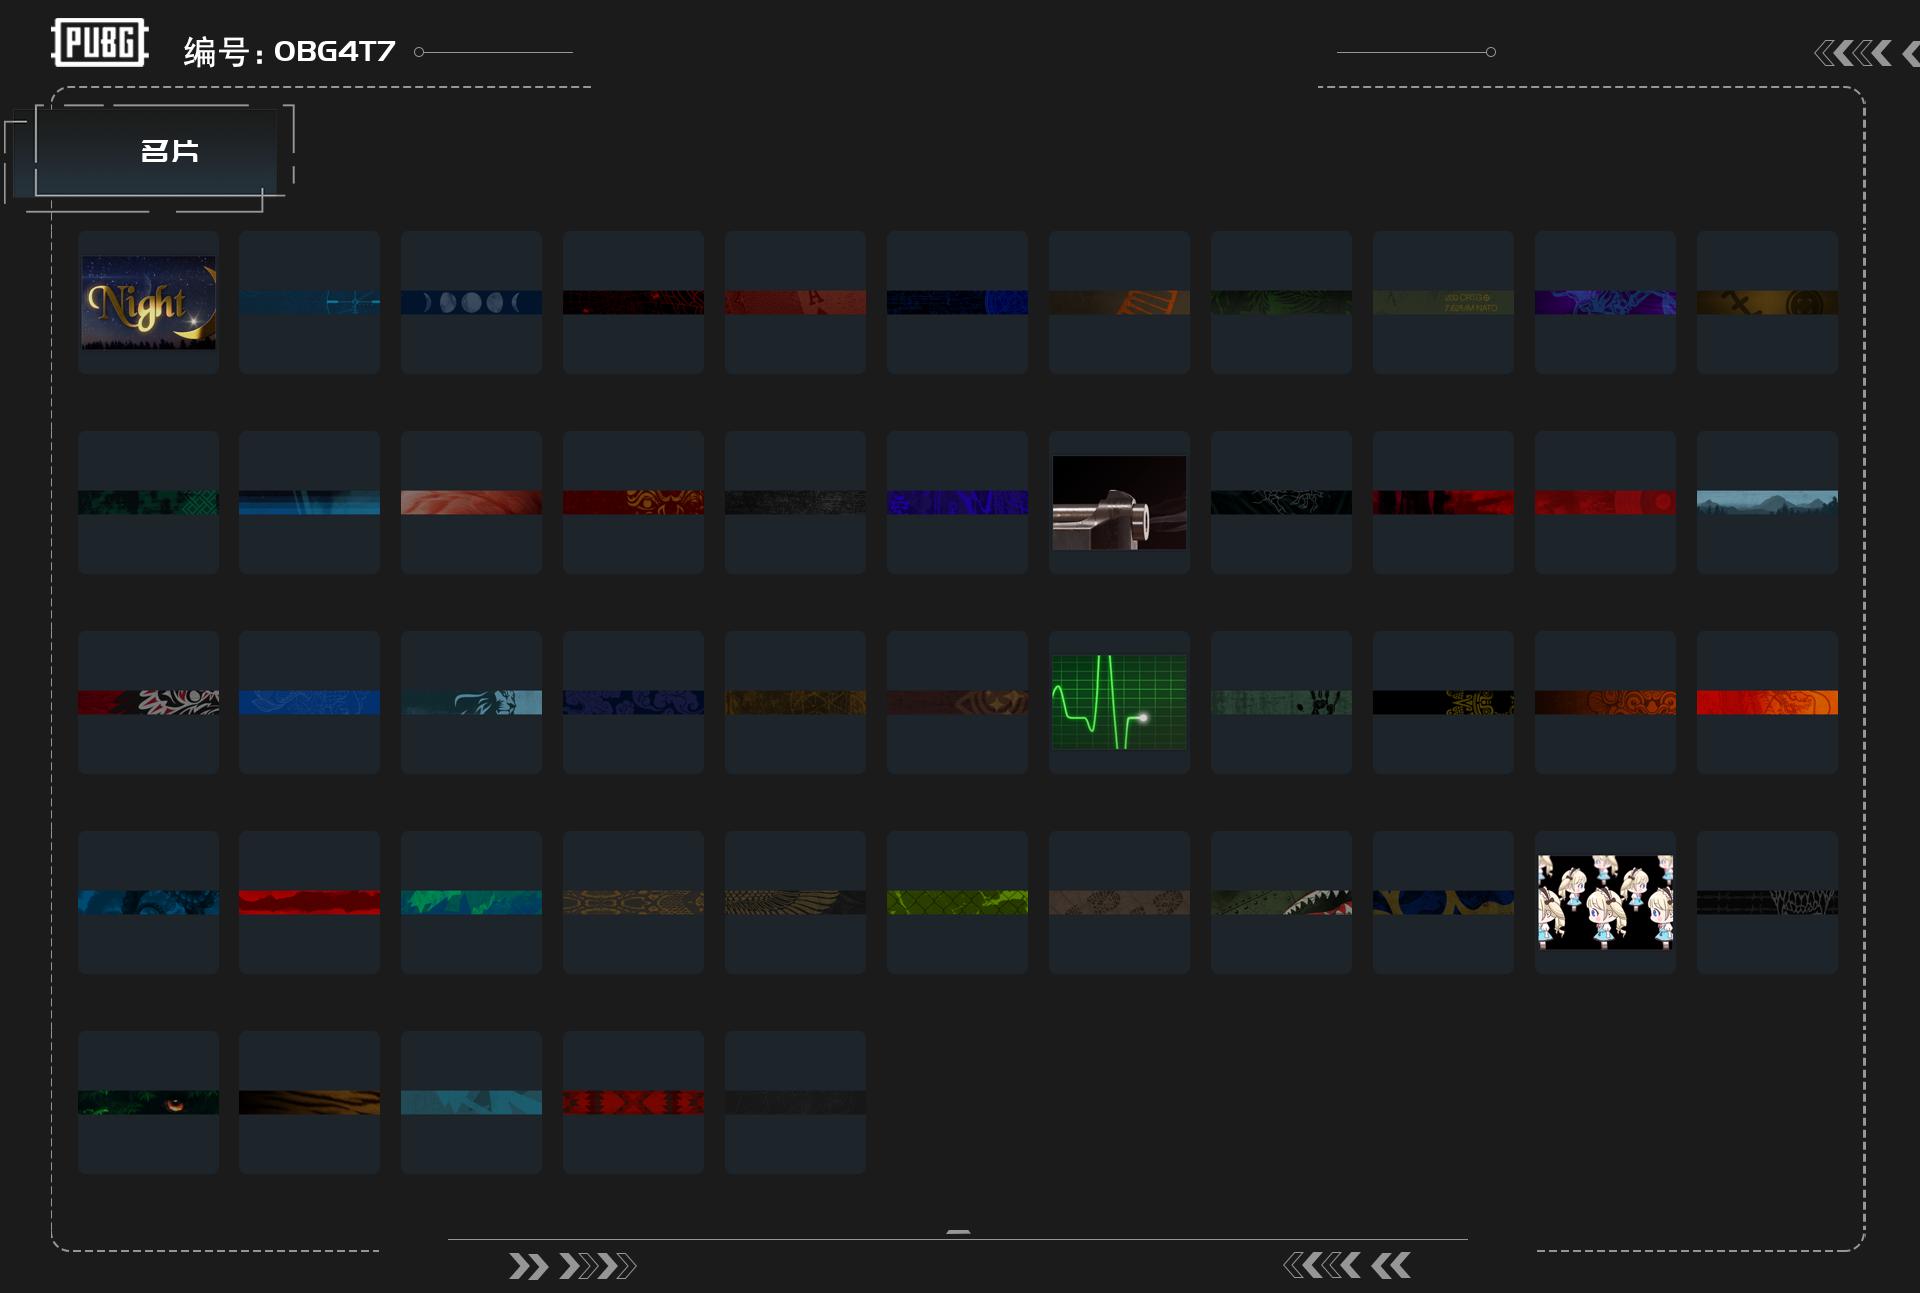
Task: Choose the purple dragon pattern nameplate
Action: (x=1605, y=302)
